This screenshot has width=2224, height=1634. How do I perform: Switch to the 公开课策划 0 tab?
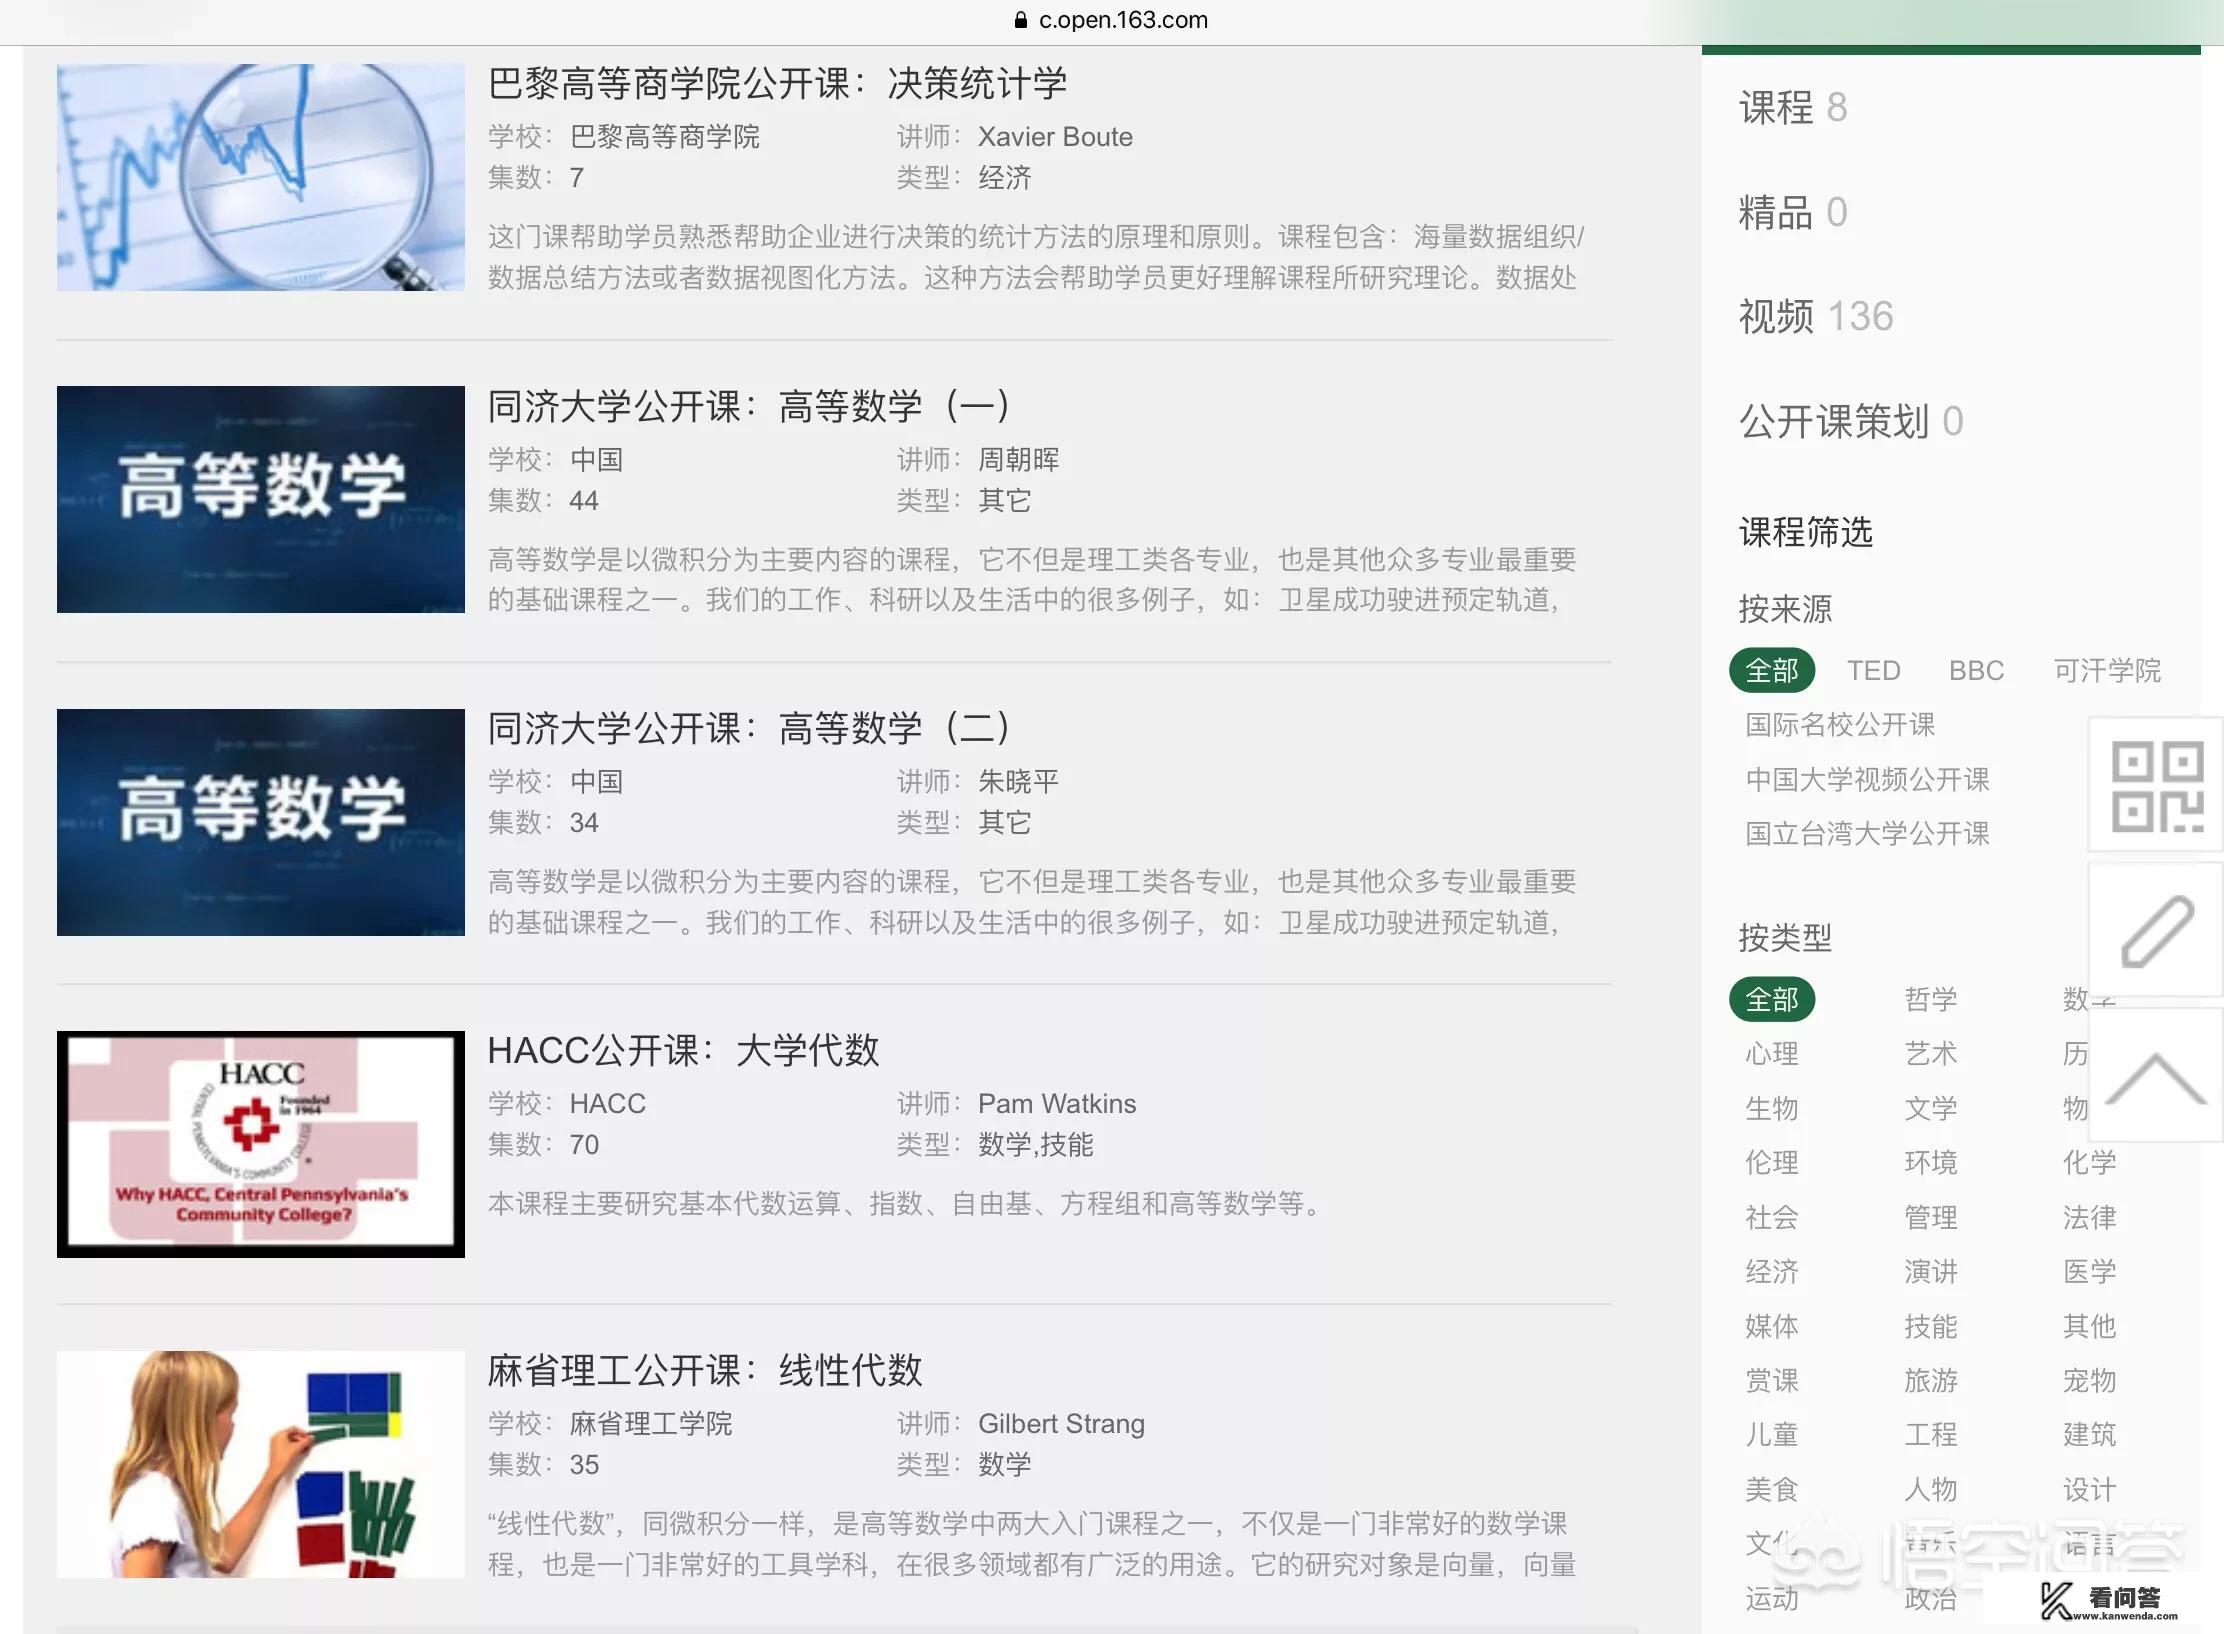[x=1851, y=421]
